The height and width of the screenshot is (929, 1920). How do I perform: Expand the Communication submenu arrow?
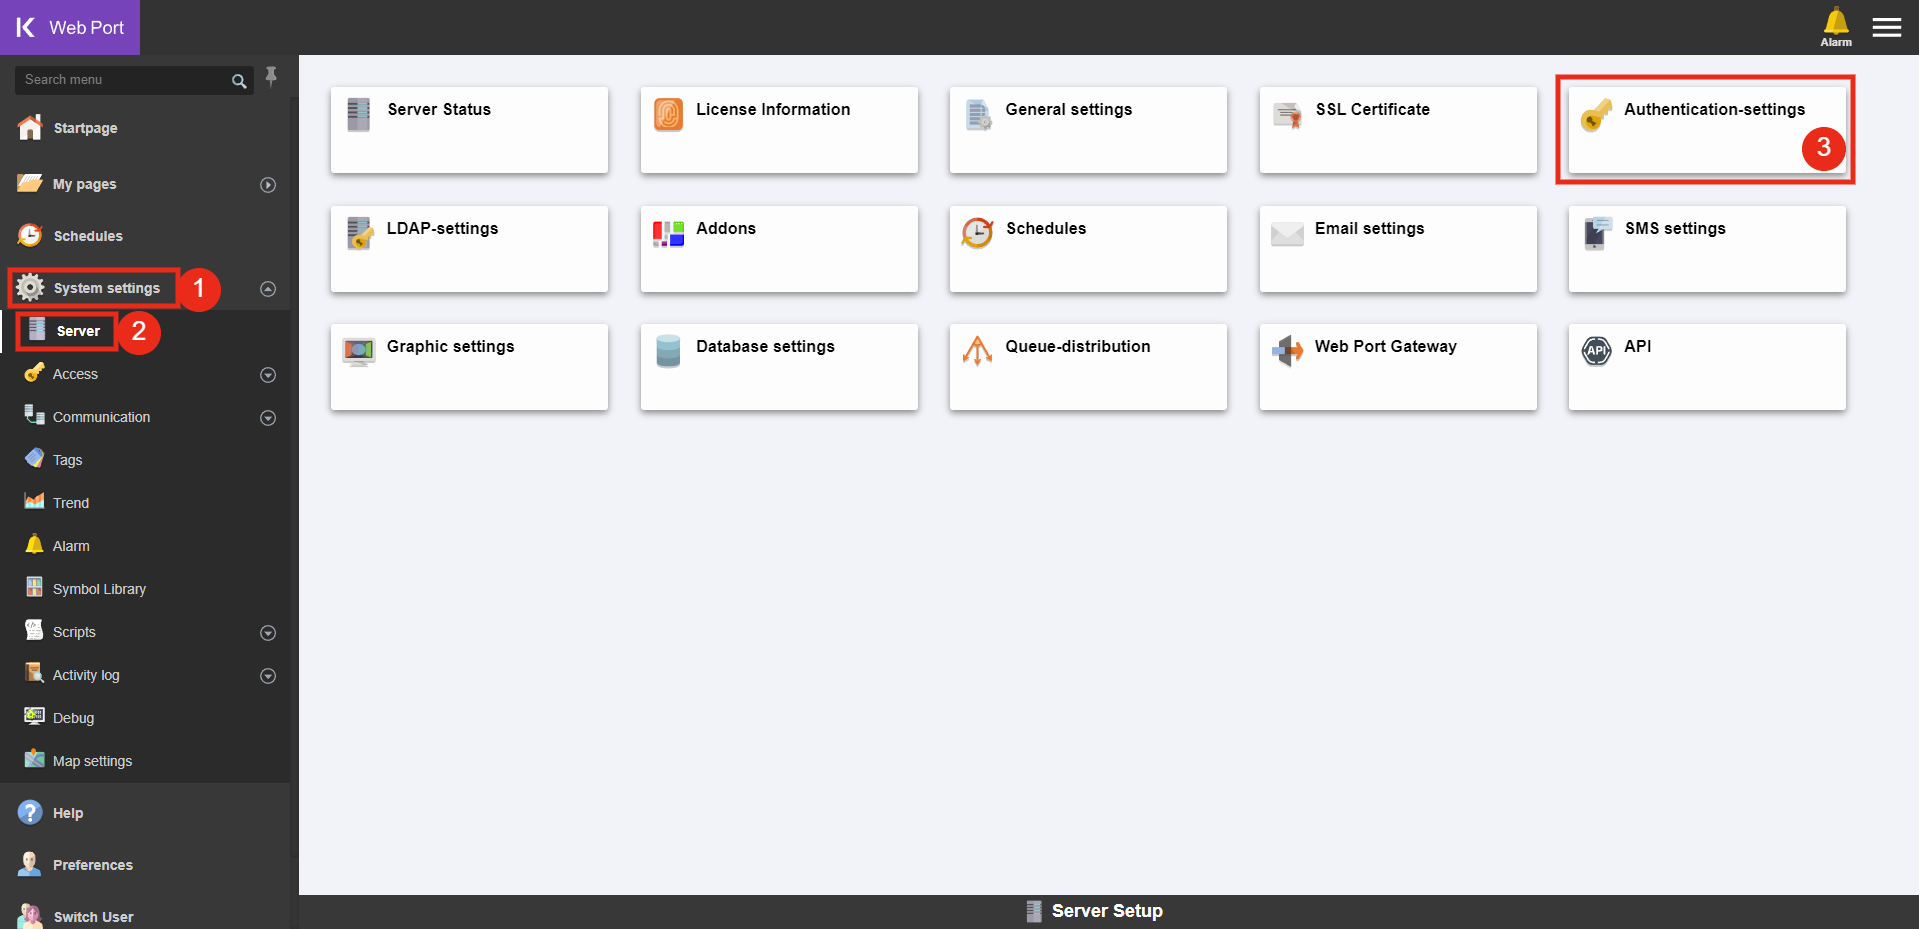point(268,418)
